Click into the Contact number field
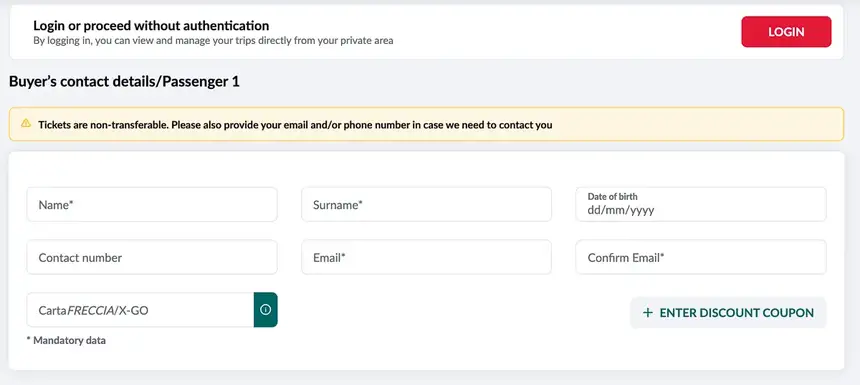Image resolution: width=860 pixels, height=385 pixels. (152, 257)
